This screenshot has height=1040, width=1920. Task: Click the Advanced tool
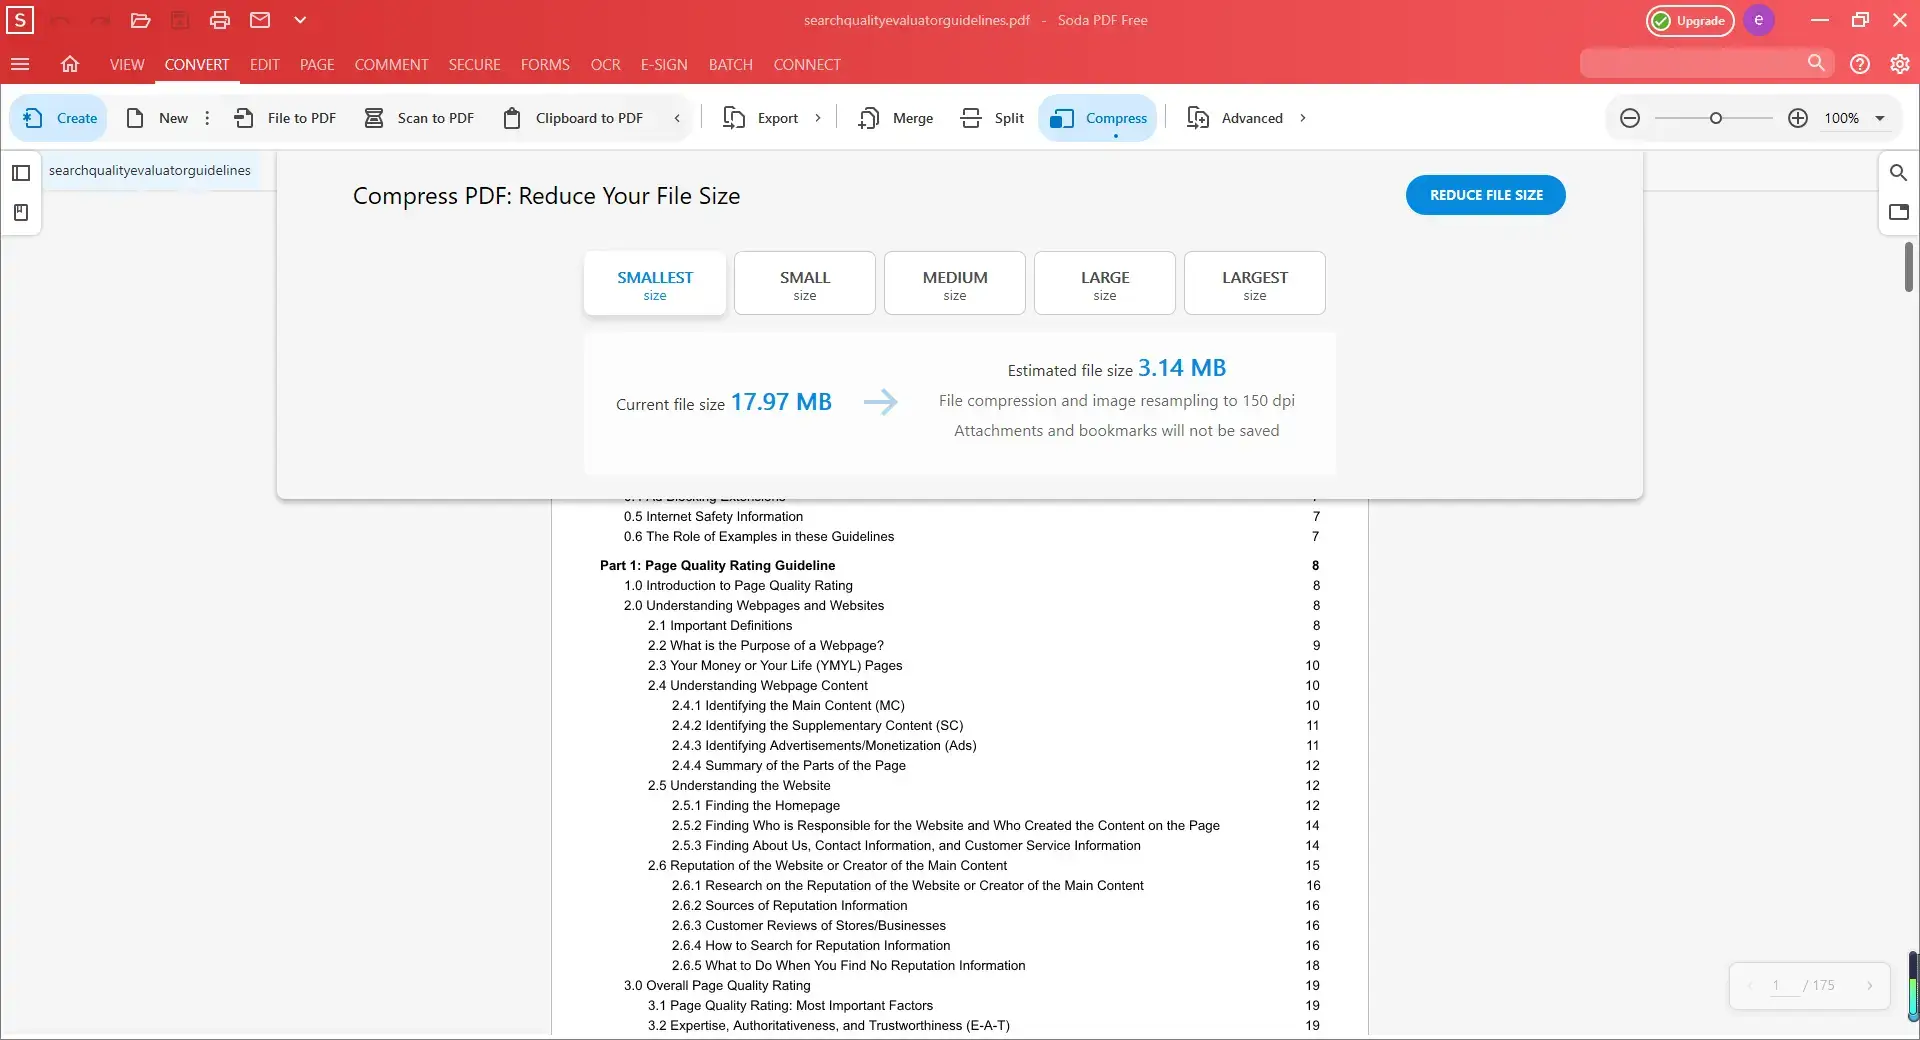click(1234, 118)
